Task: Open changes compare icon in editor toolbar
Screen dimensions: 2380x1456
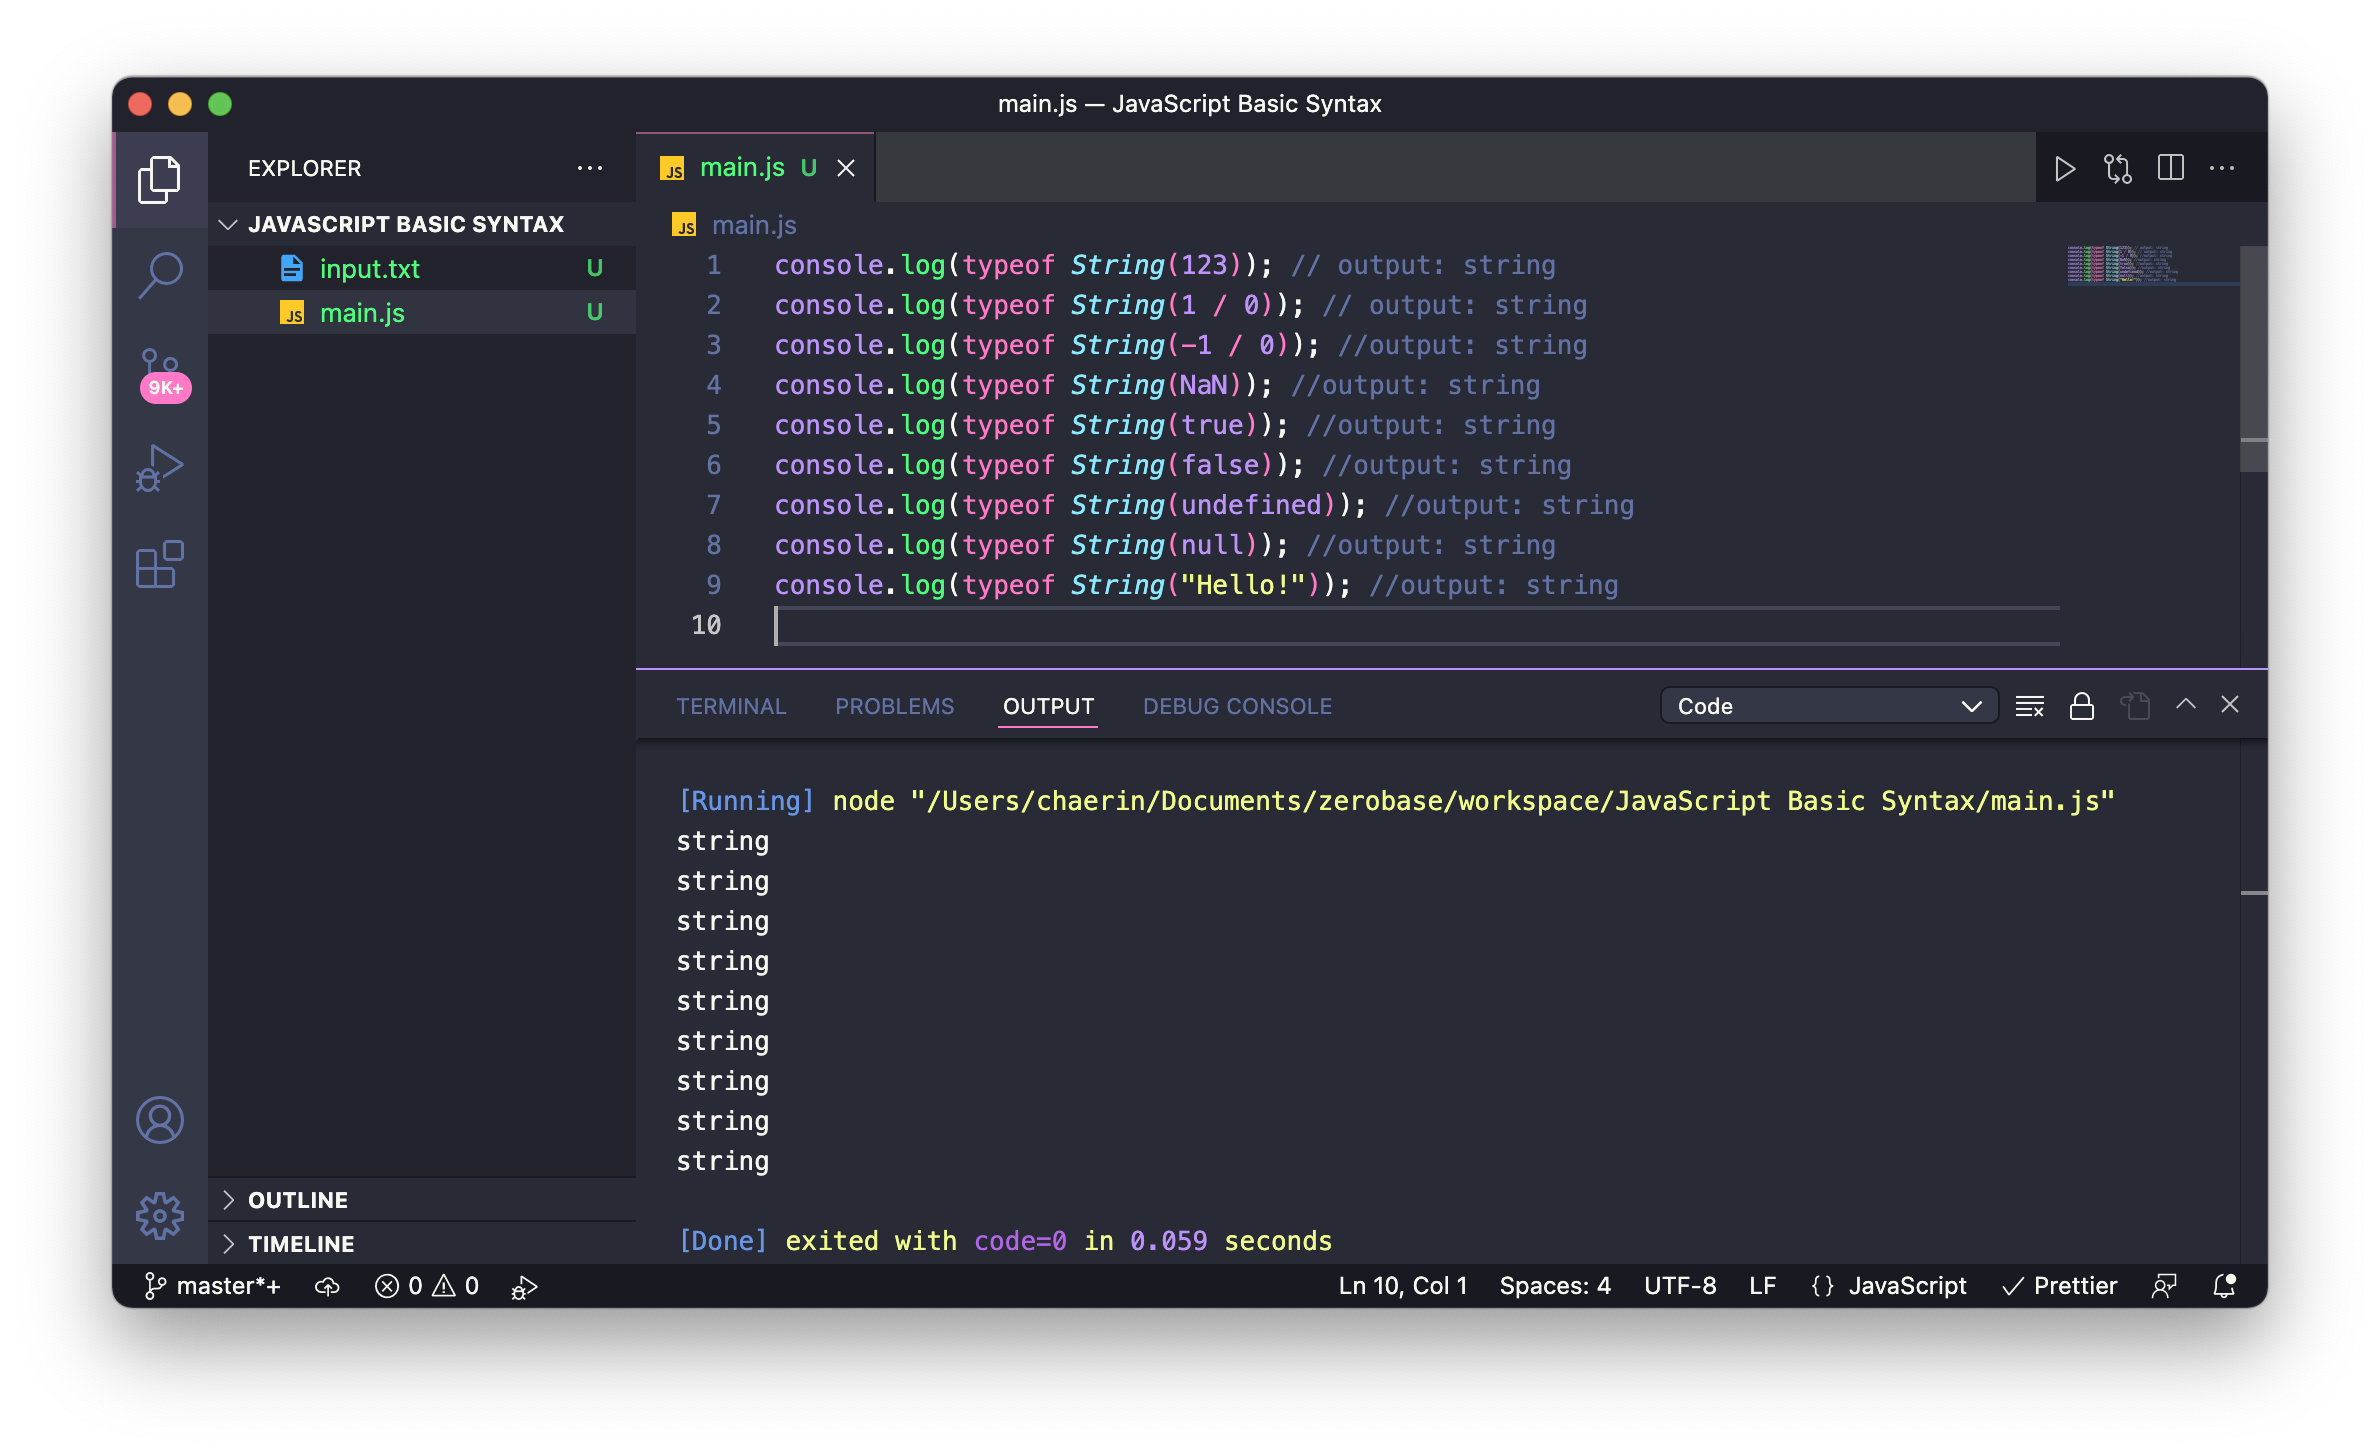Action: coord(2117,168)
